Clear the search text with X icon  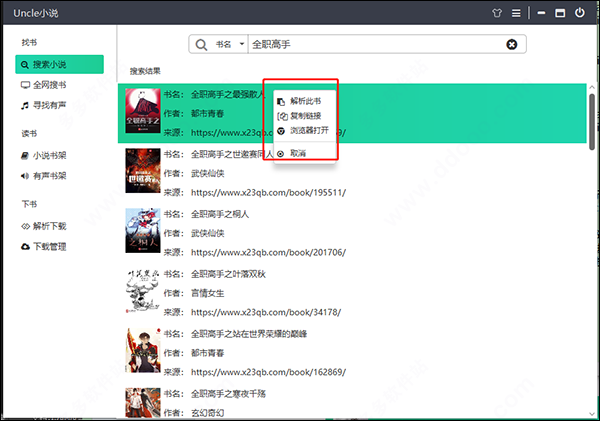[x=512, y=44]
